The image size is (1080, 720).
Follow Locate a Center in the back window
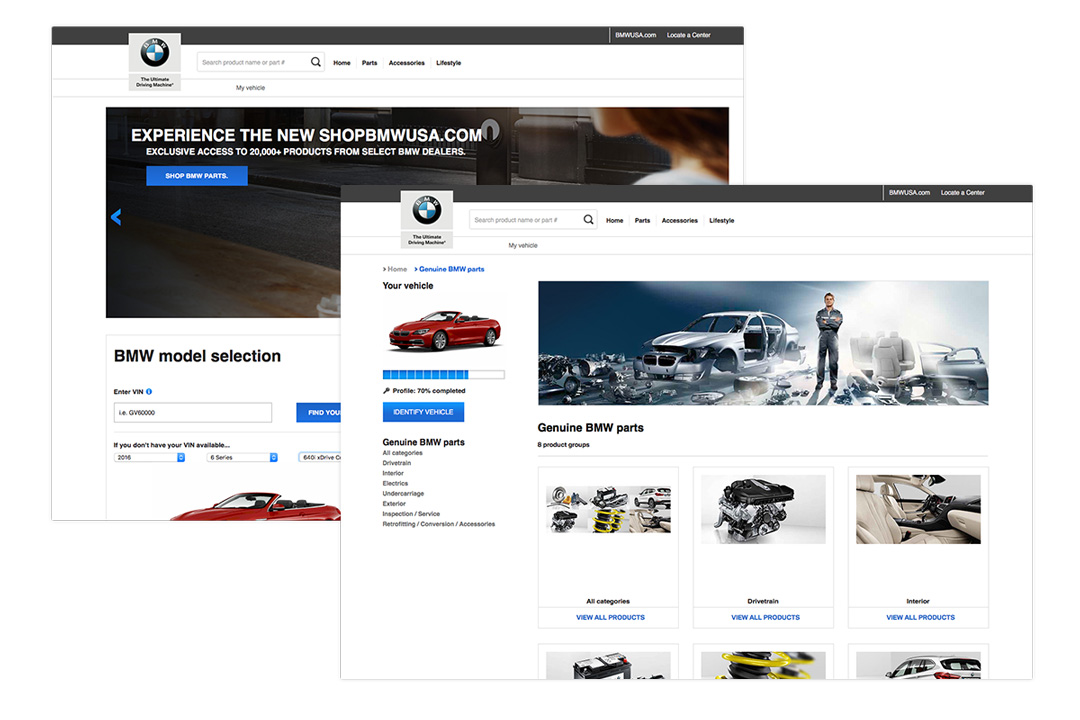tap(688, 35)
